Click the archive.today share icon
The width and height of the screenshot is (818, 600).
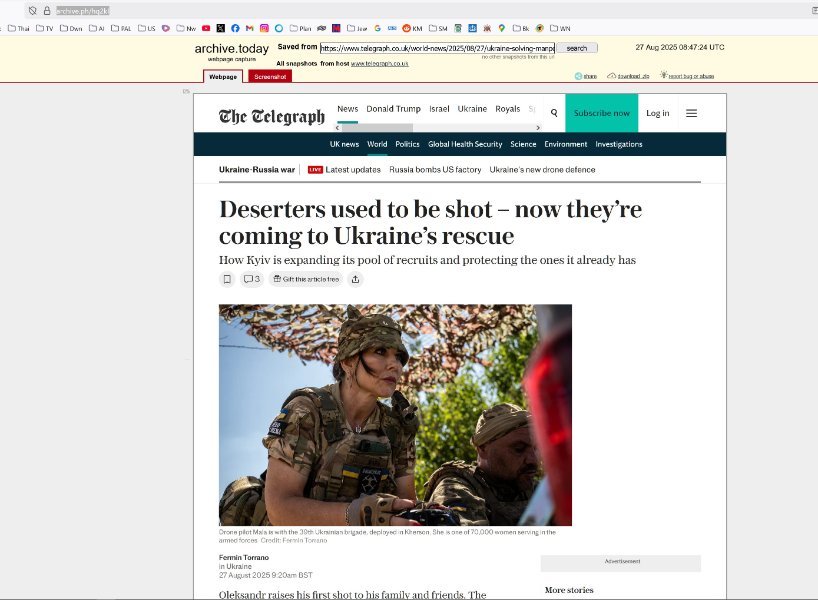point(586,76)
